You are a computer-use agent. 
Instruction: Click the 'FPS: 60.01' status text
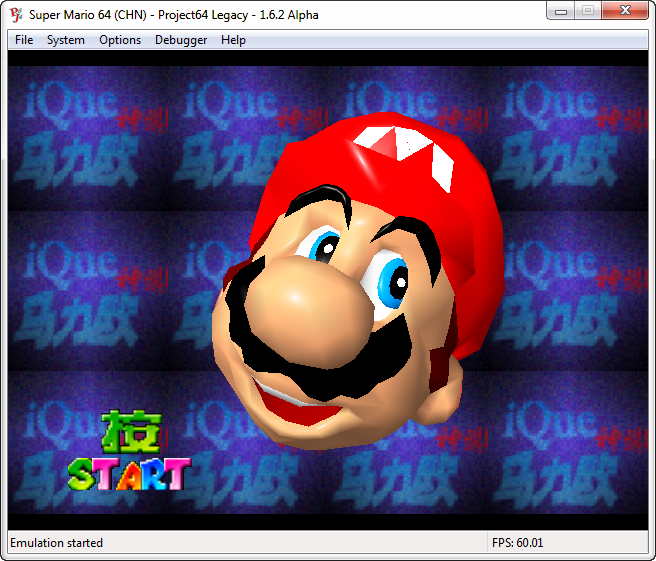518,543
